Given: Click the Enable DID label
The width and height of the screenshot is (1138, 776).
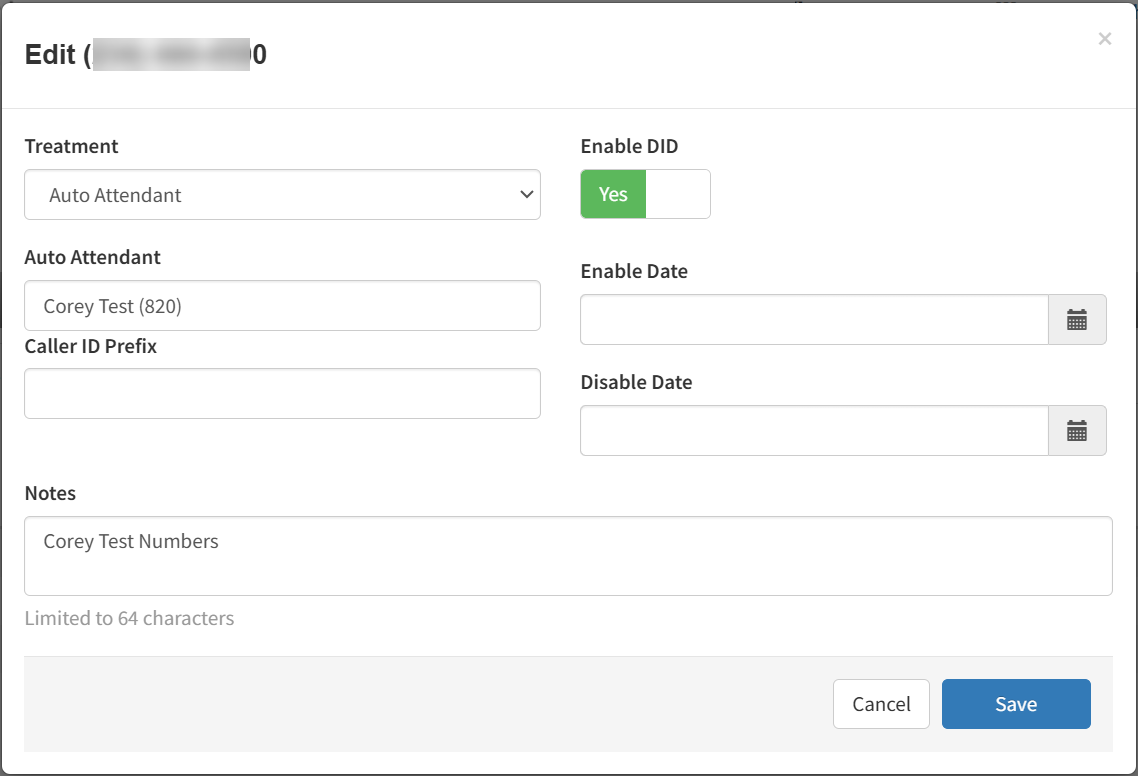Looking at the screenshot, I should 629,146.
